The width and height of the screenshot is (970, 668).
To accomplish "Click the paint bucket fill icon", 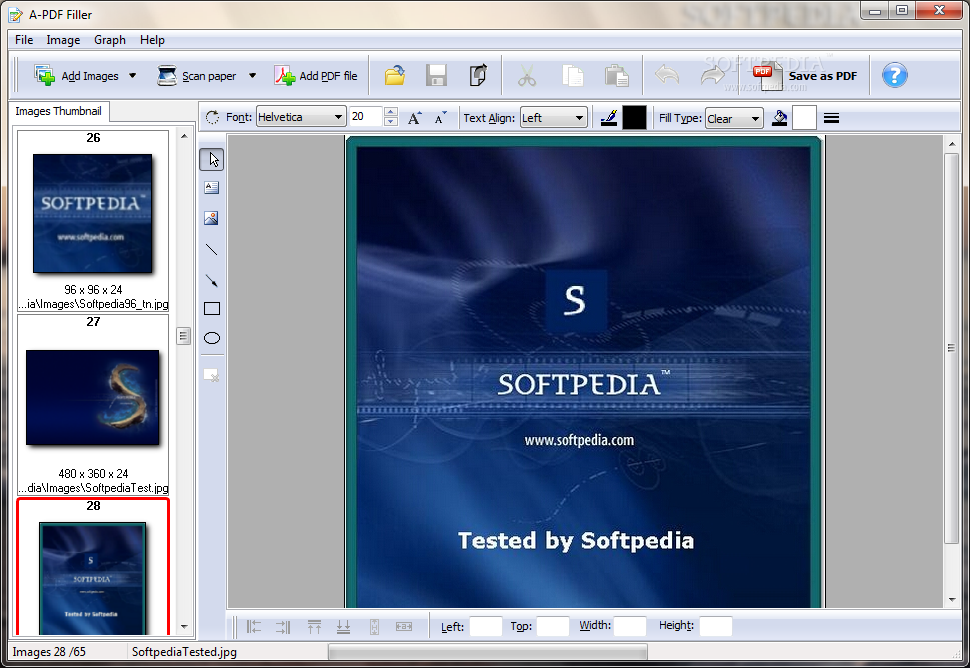I will (779, 118).
